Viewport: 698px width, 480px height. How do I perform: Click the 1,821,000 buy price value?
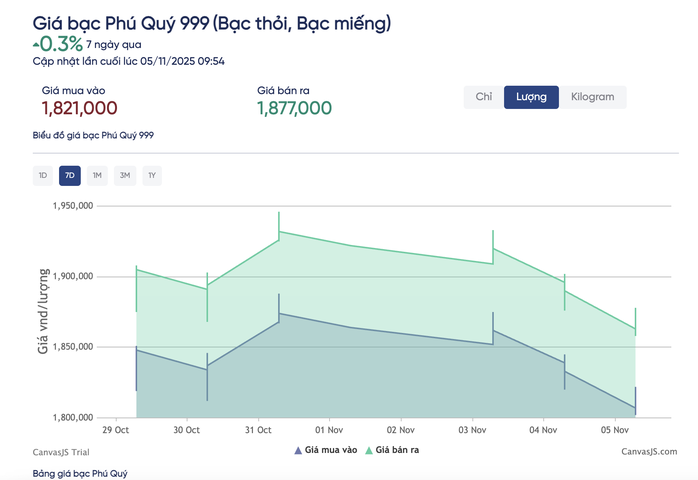point(79,108)
